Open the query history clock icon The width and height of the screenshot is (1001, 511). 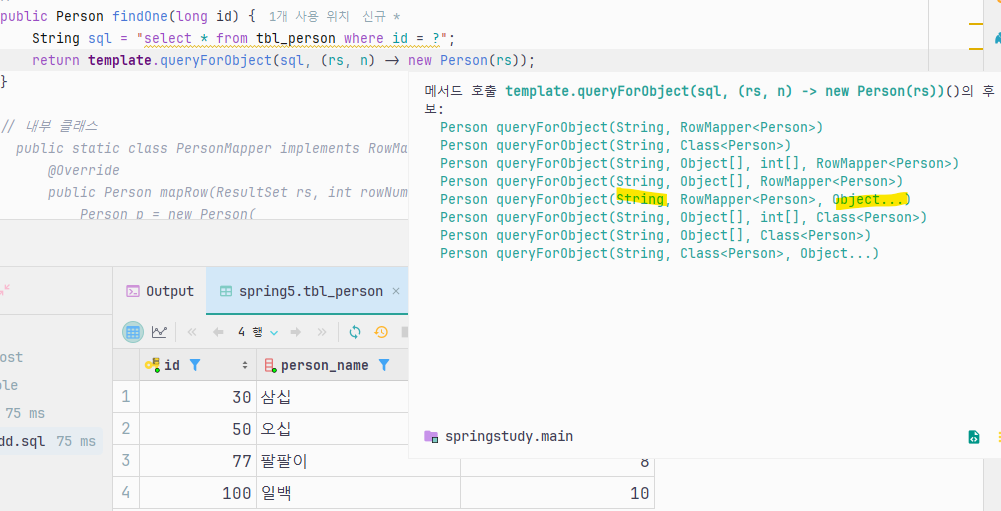click(381, 332)
